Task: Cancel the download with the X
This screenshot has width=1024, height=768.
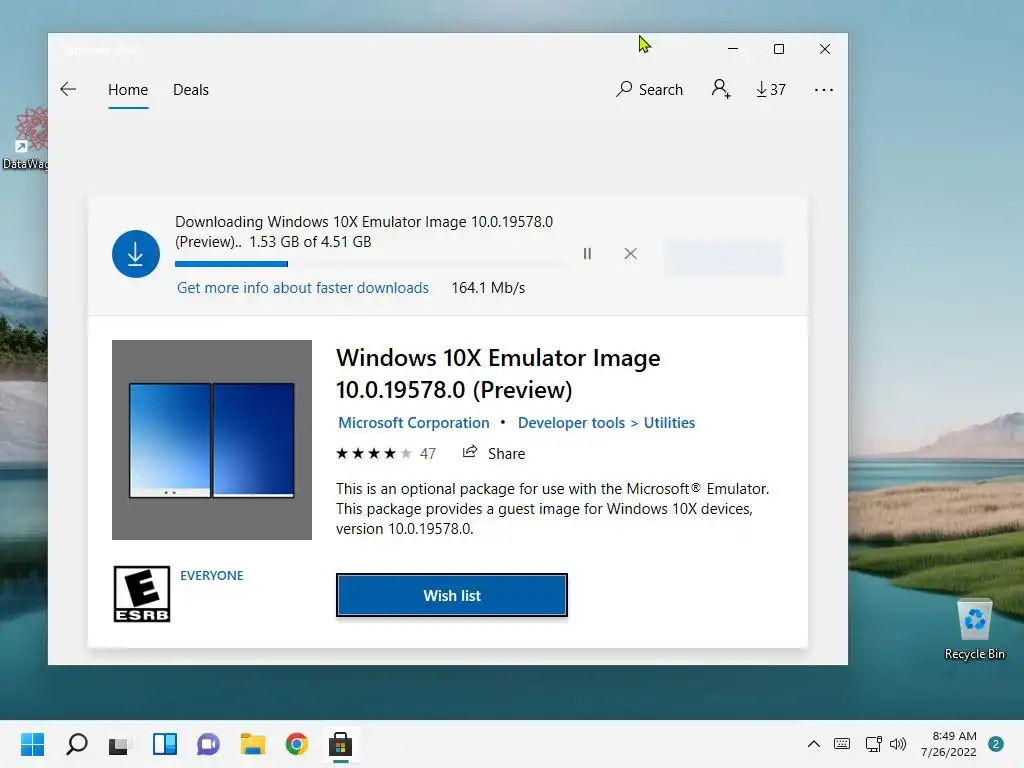Action: tap(630, 253)
